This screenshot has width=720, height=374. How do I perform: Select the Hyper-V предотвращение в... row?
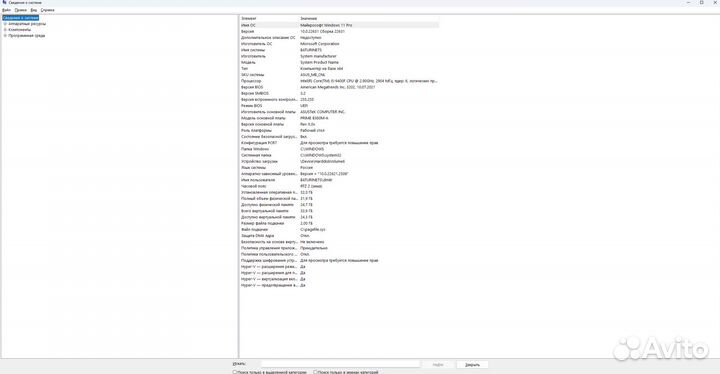tap(339, 285)
